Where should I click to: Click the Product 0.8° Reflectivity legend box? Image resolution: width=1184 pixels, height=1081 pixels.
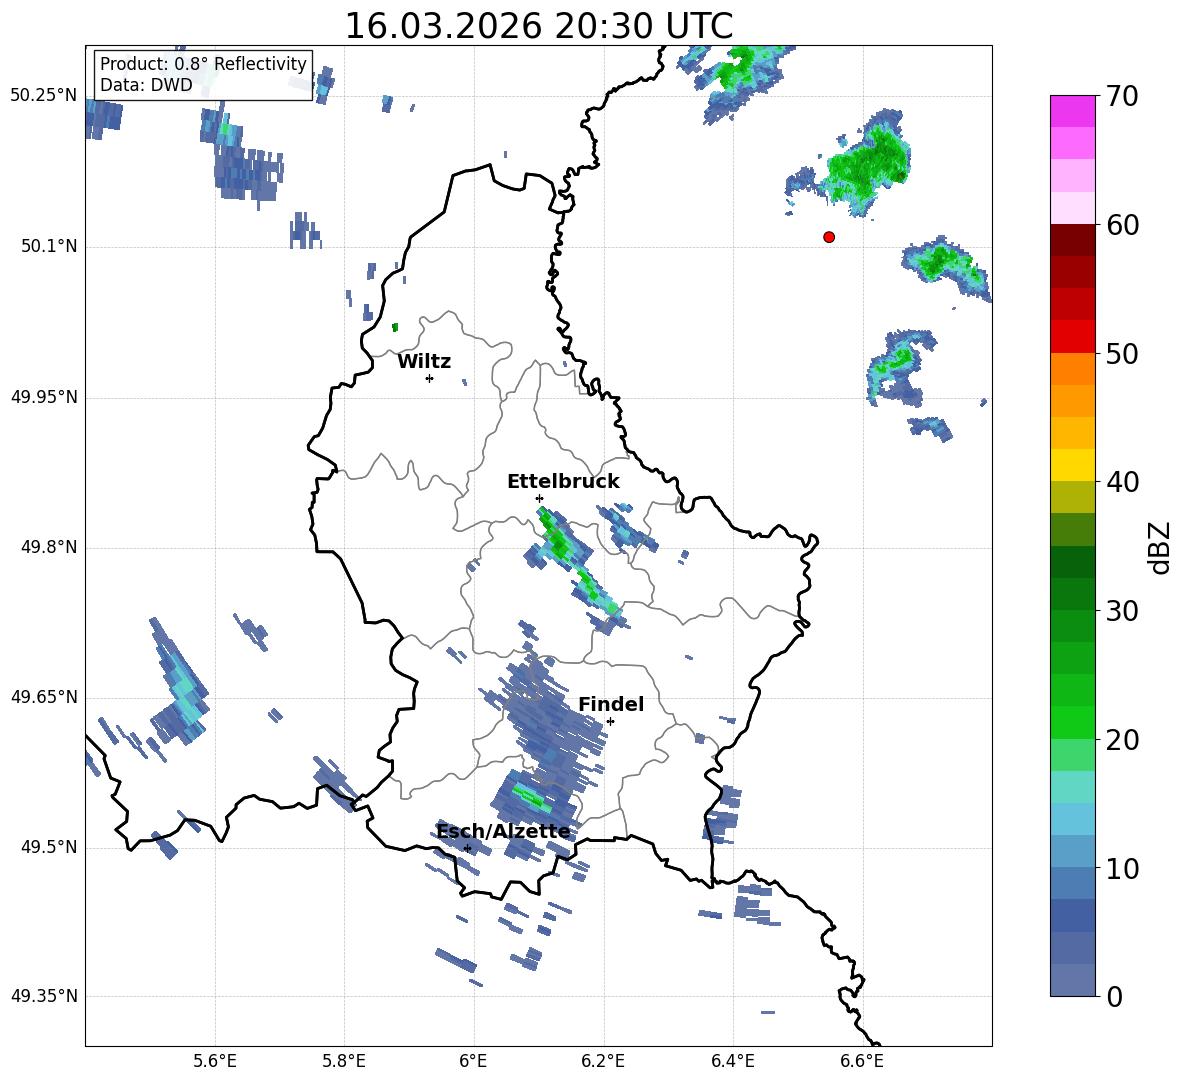(x=203, y=74)
